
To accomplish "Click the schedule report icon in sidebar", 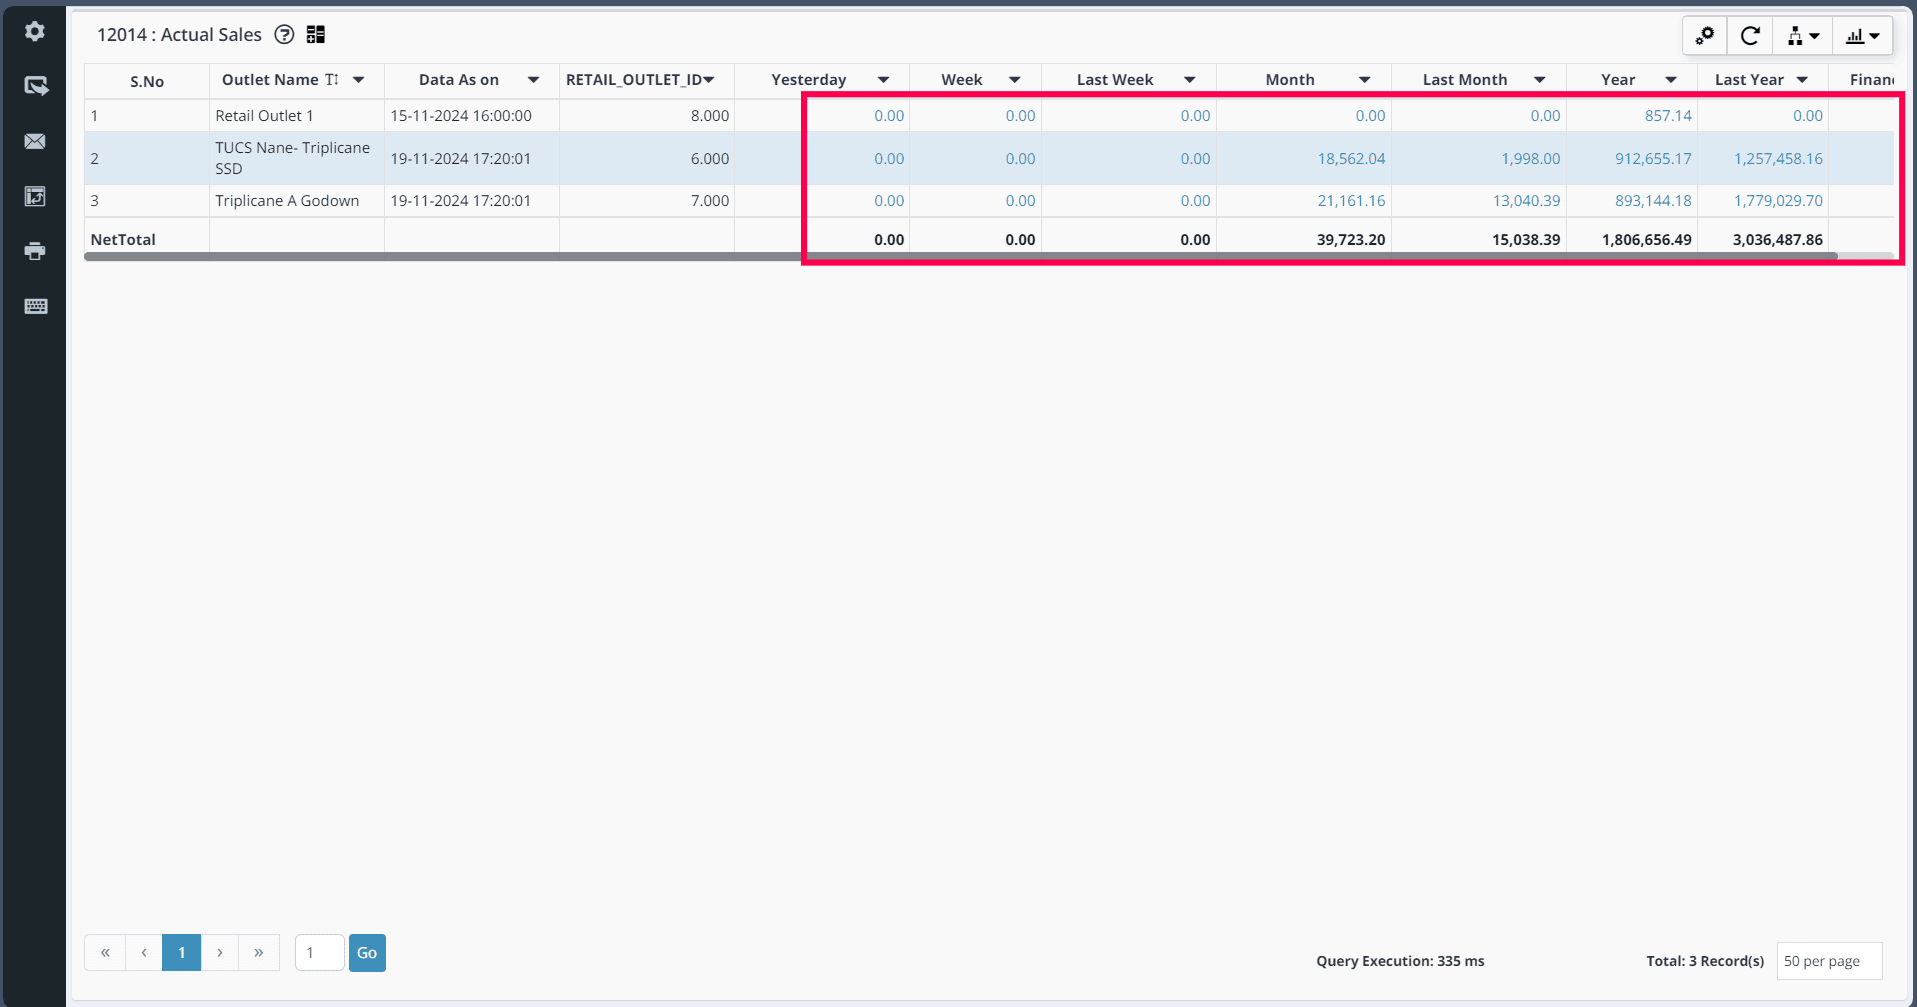I will (35, 196).
